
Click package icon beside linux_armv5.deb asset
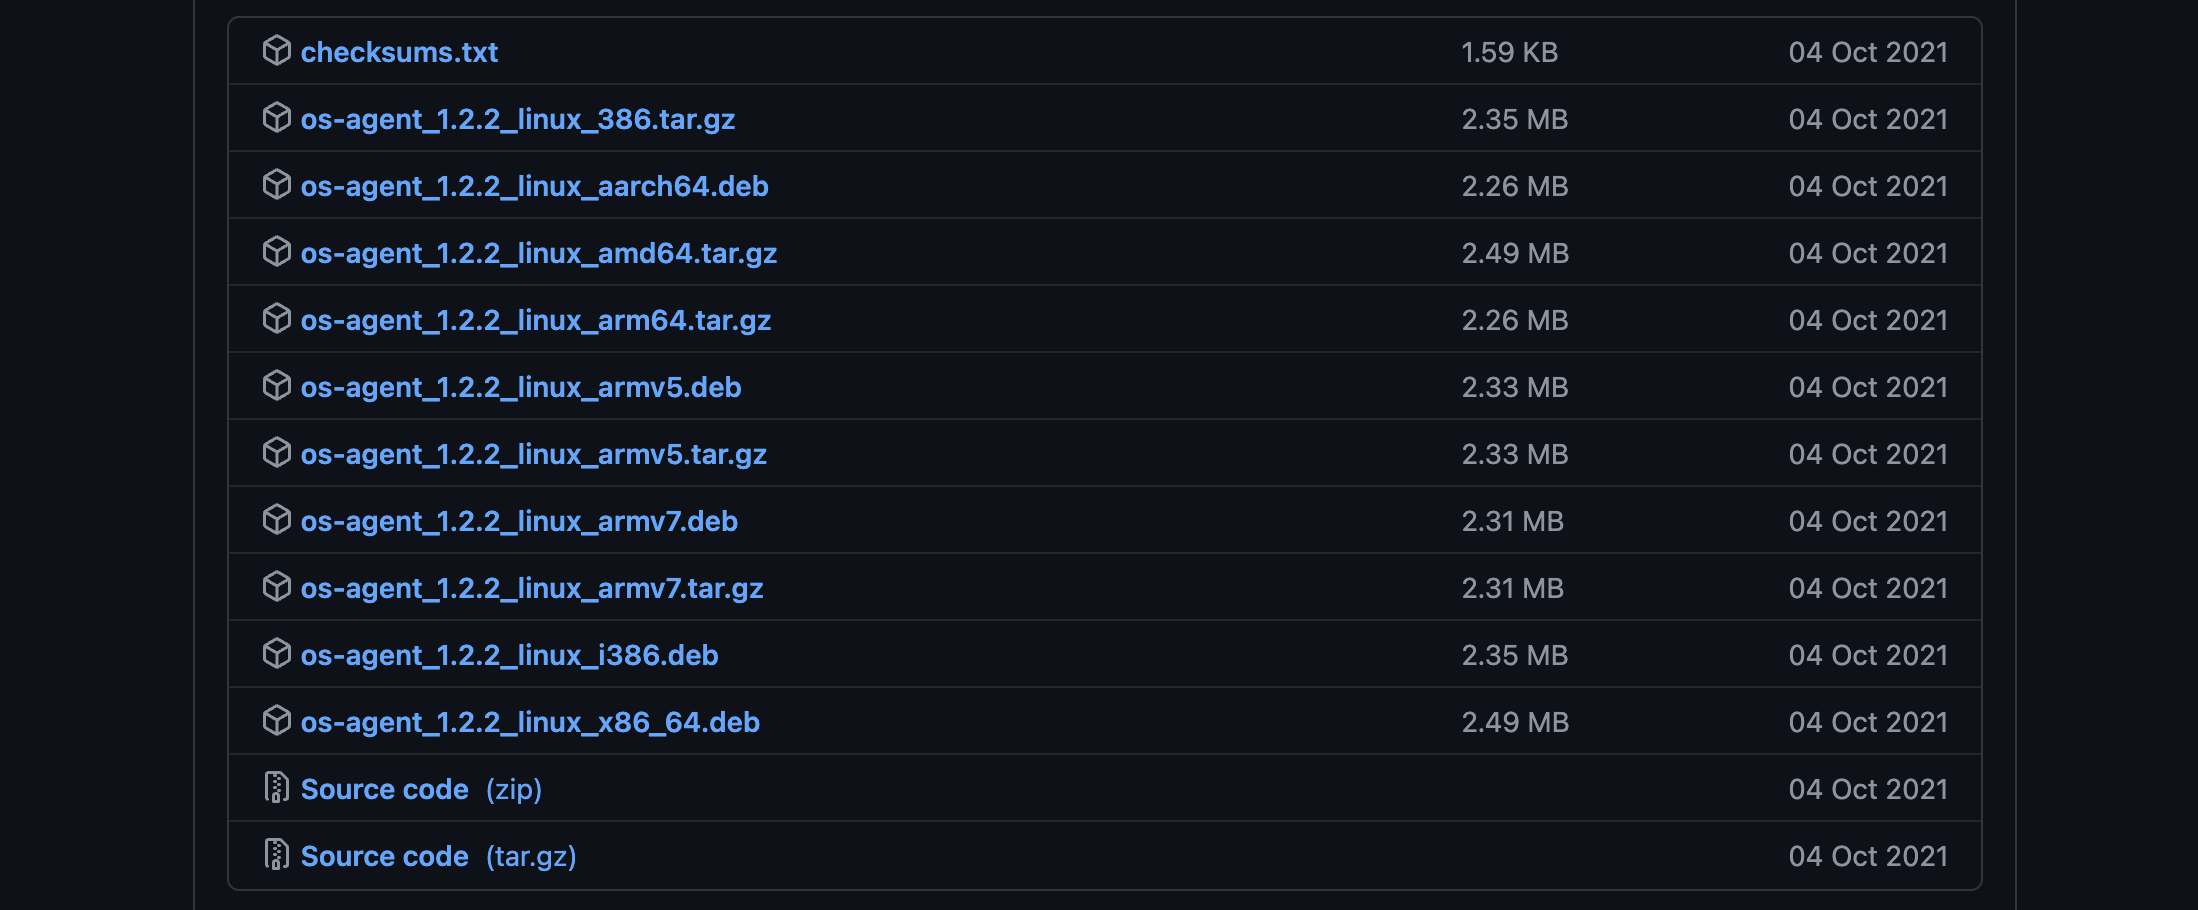(x=276, y=385)
